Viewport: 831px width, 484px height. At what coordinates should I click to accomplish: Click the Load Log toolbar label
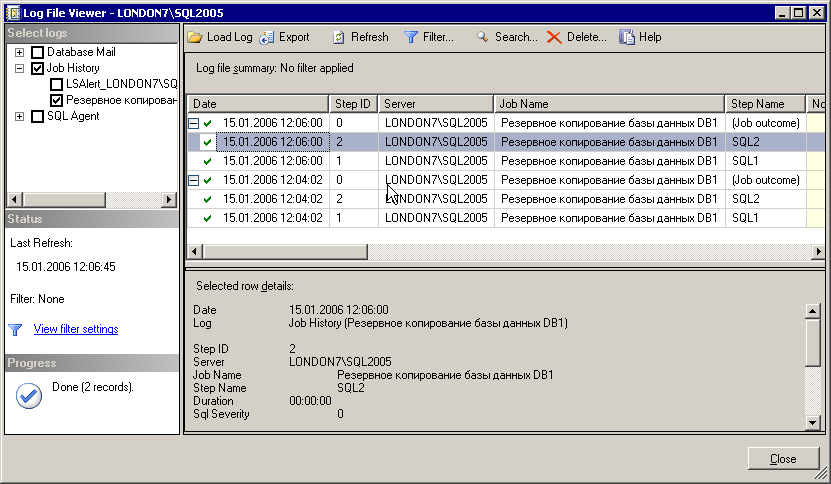[x=229, y=37]
